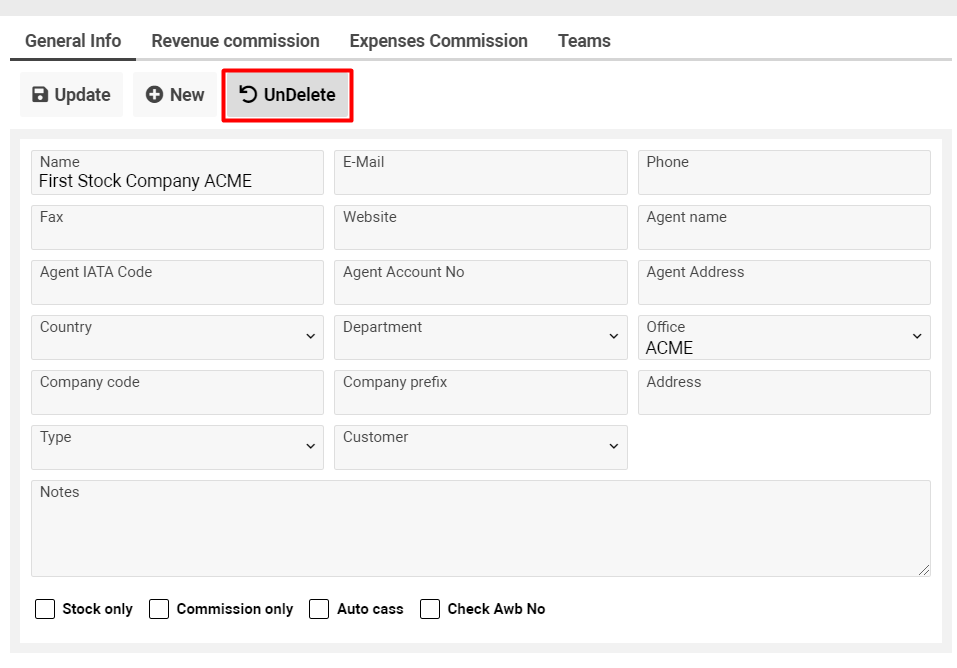Select the General Info tab
The image size is (957, 668).
tap(73, 41)
